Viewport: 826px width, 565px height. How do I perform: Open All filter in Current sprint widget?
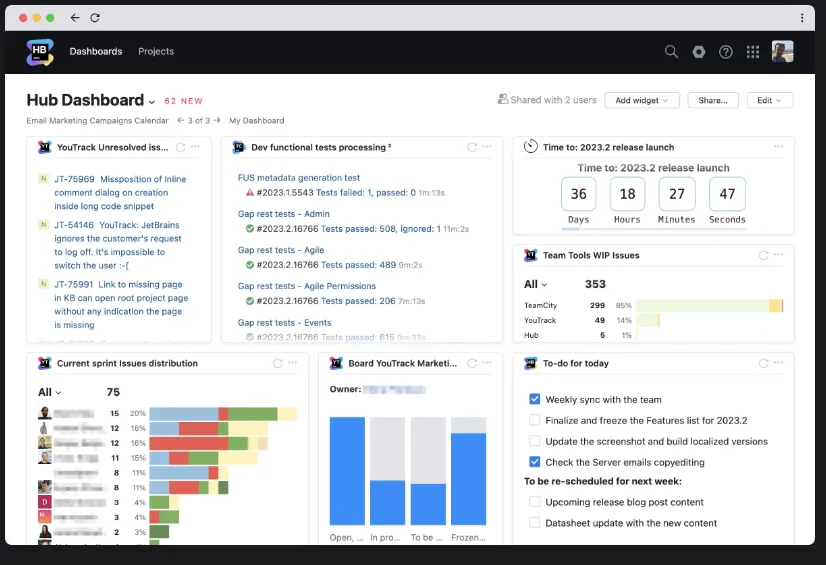(x=50, y=392)
